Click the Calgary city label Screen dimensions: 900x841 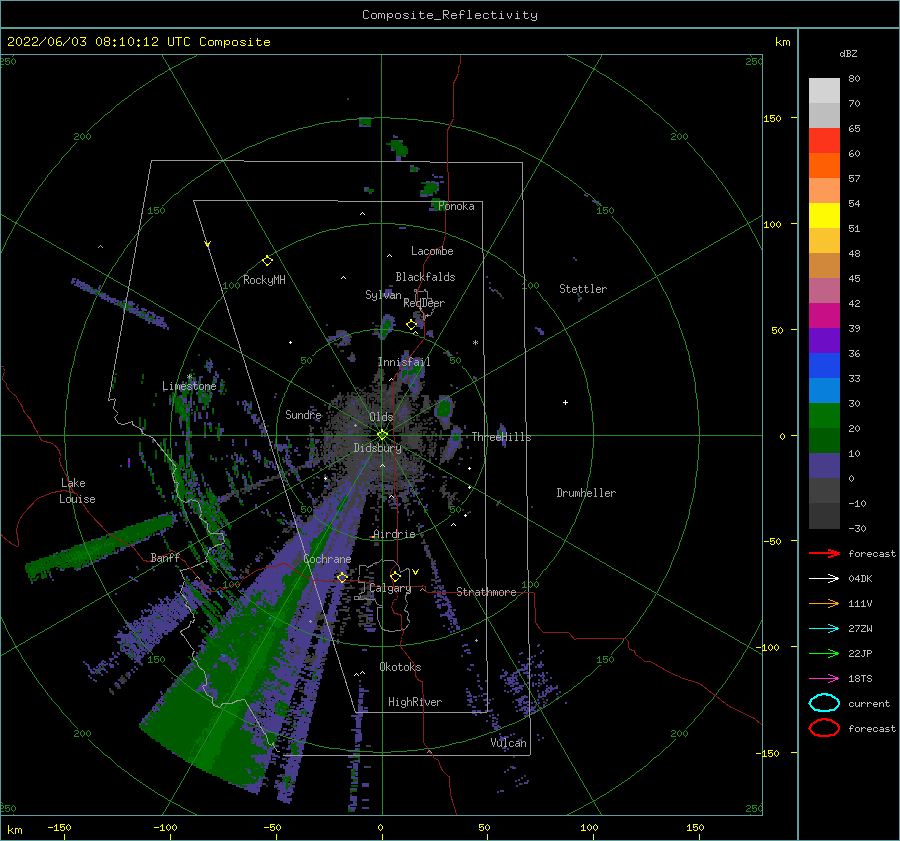[390, 588]
